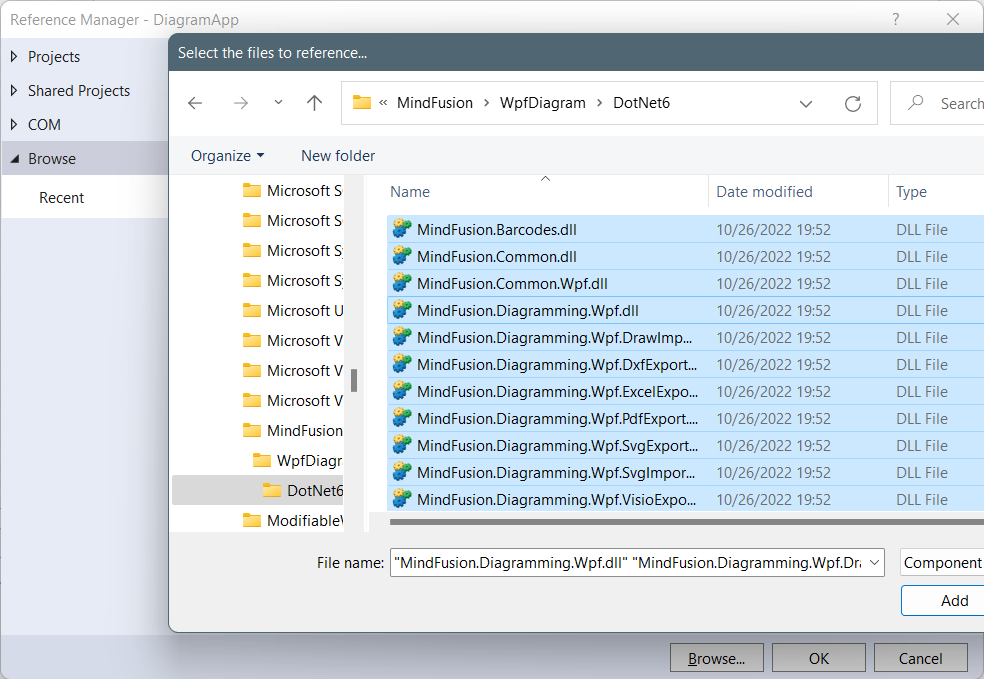This screenshot has height=679, width=984.
Task: Sort files by Name column
Action: 410,192
